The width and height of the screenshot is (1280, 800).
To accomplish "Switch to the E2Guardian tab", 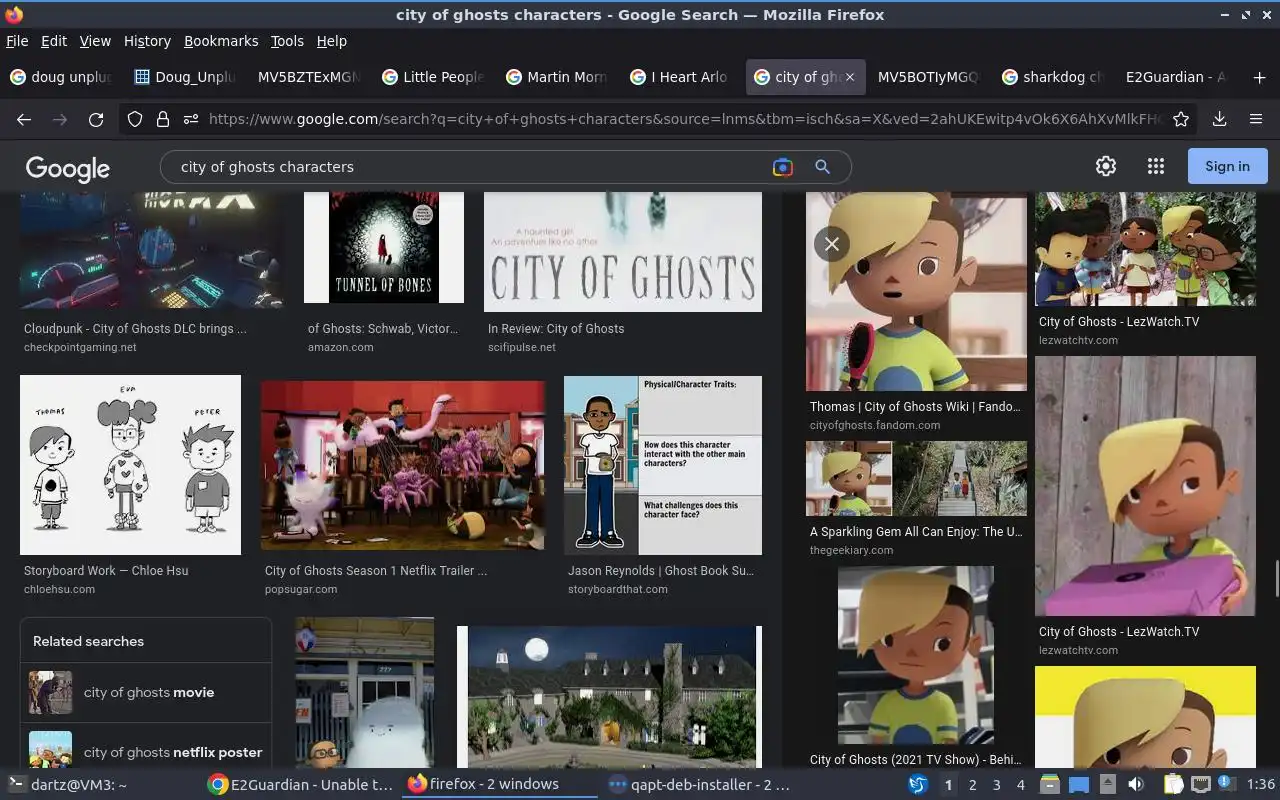I will [1177, 77].
